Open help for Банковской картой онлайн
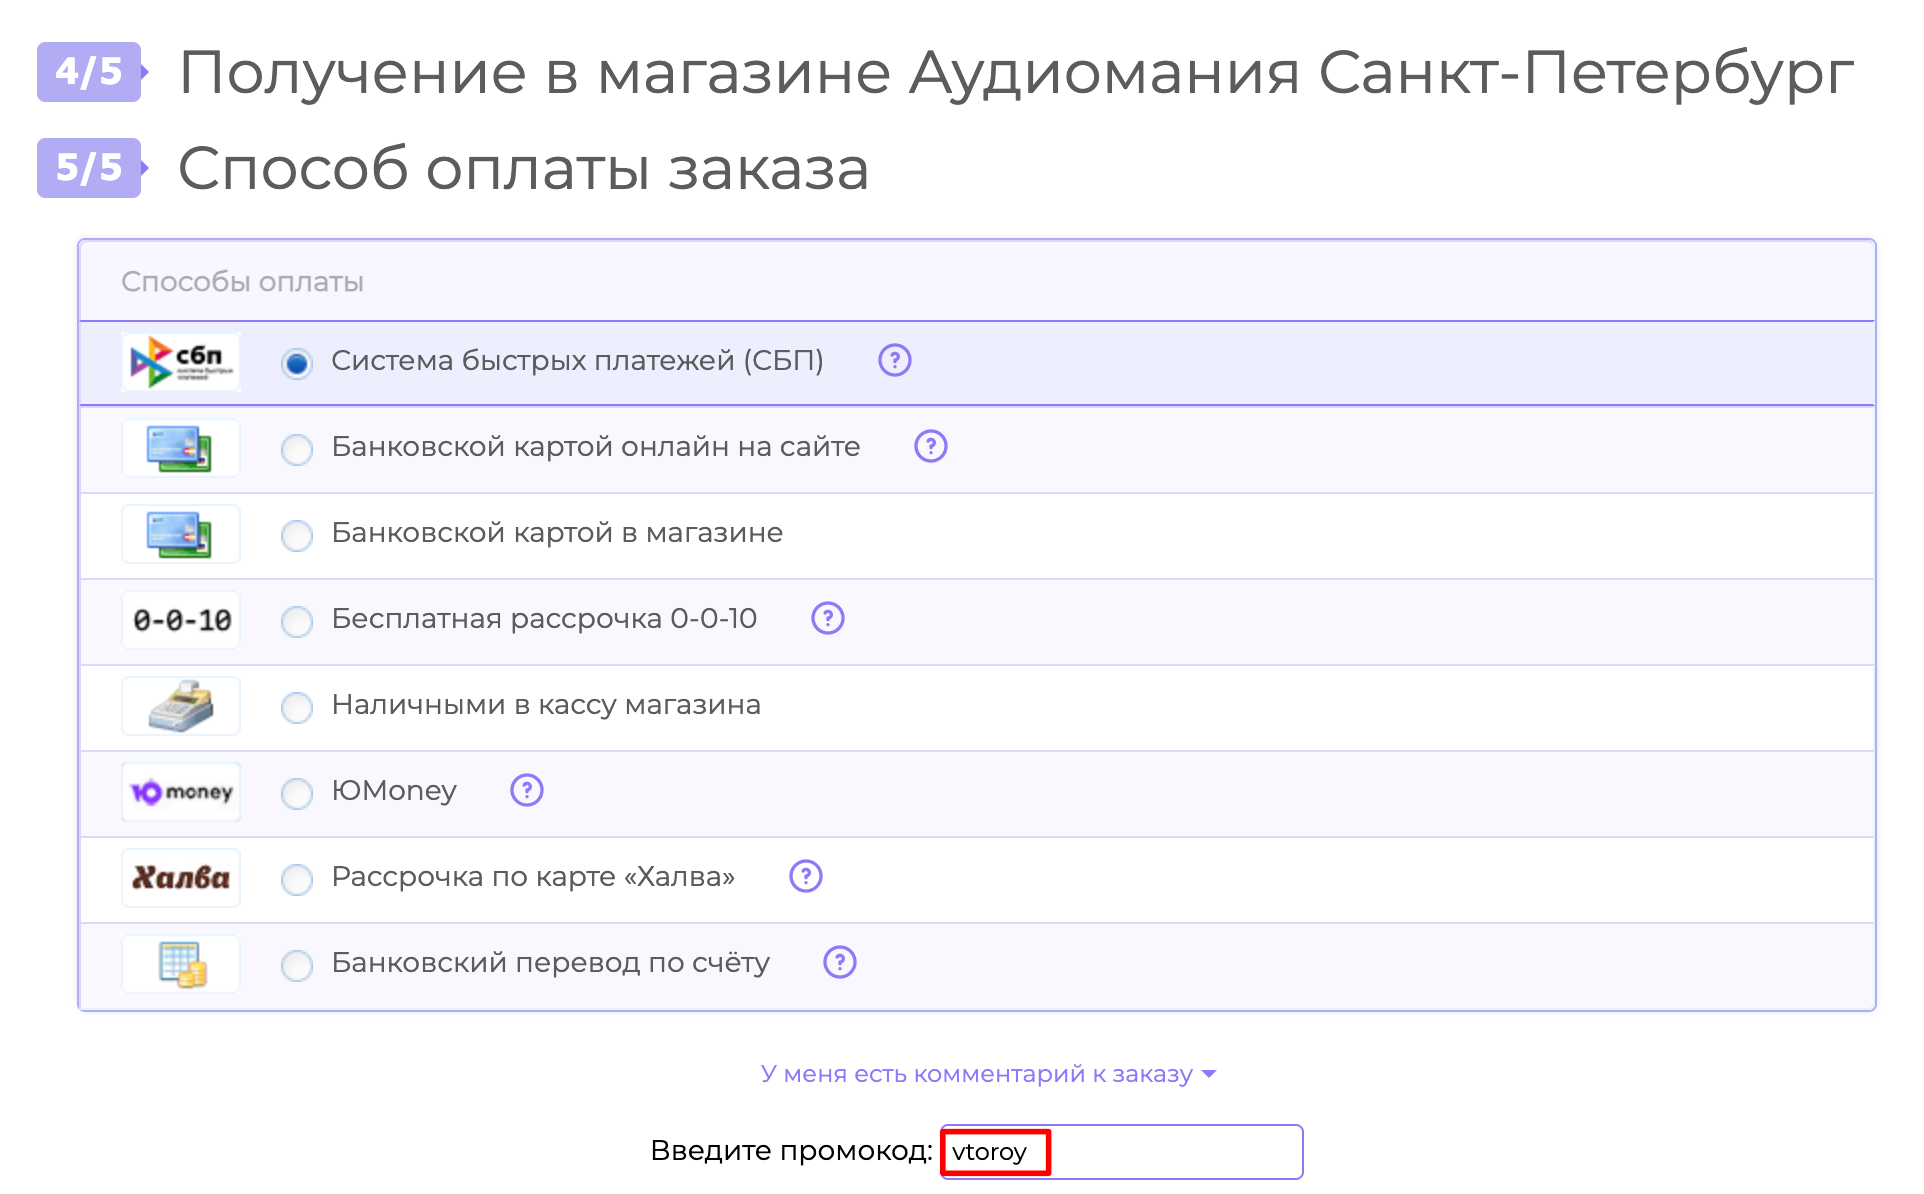The image size is (1924, 1194). [929, 447]
